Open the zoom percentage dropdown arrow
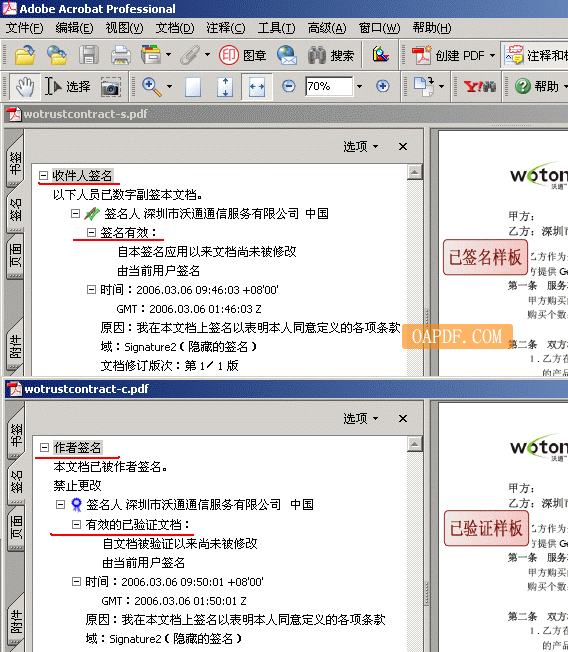The height and width of the screenshot is (652, 568). pos(359,86)
